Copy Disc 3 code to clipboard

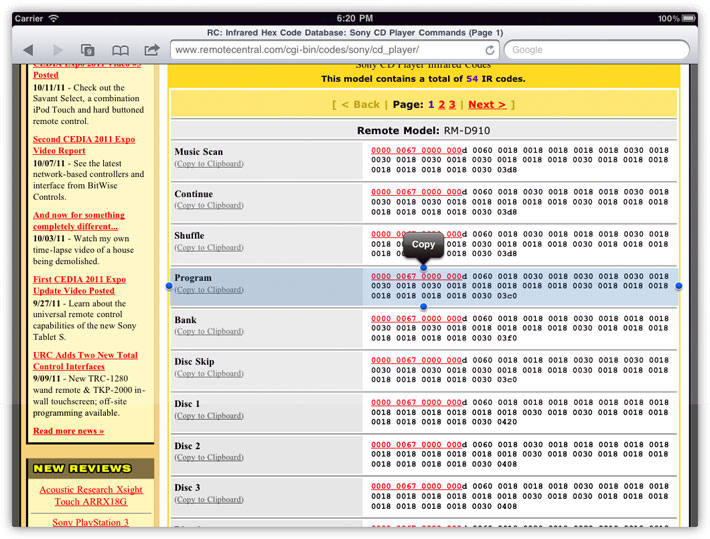coord(209,499)
